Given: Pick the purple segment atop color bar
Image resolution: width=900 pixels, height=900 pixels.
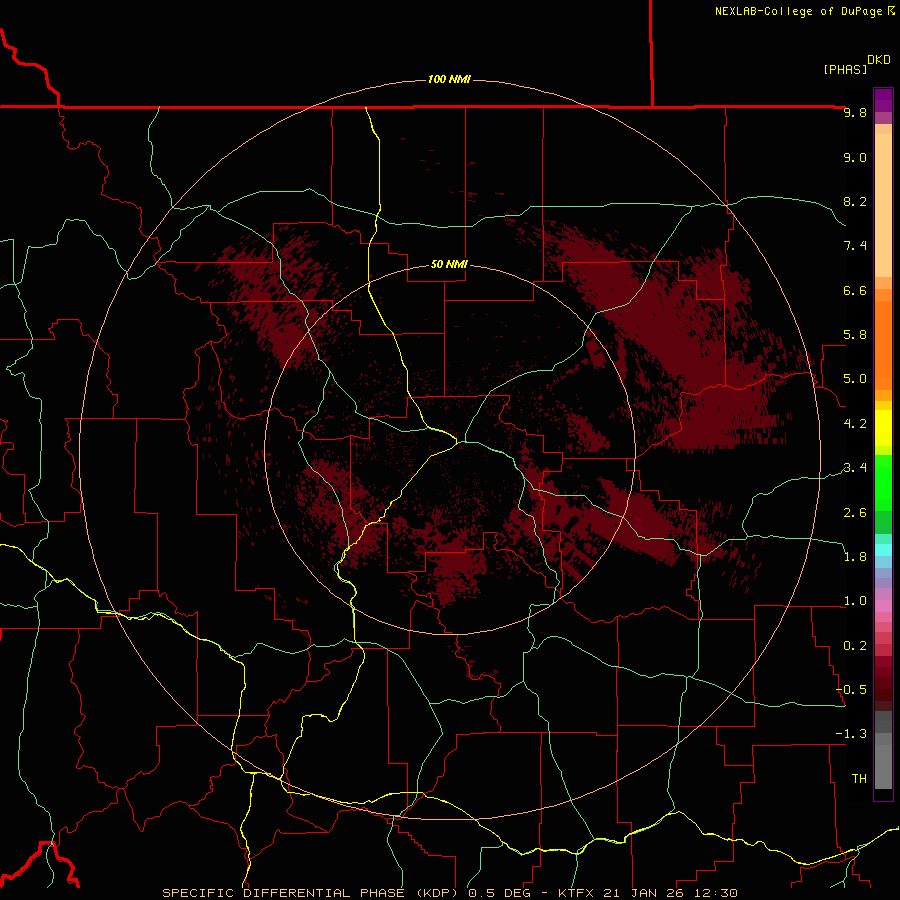Looking at the screenshot, I should click(x=883, y=100).
